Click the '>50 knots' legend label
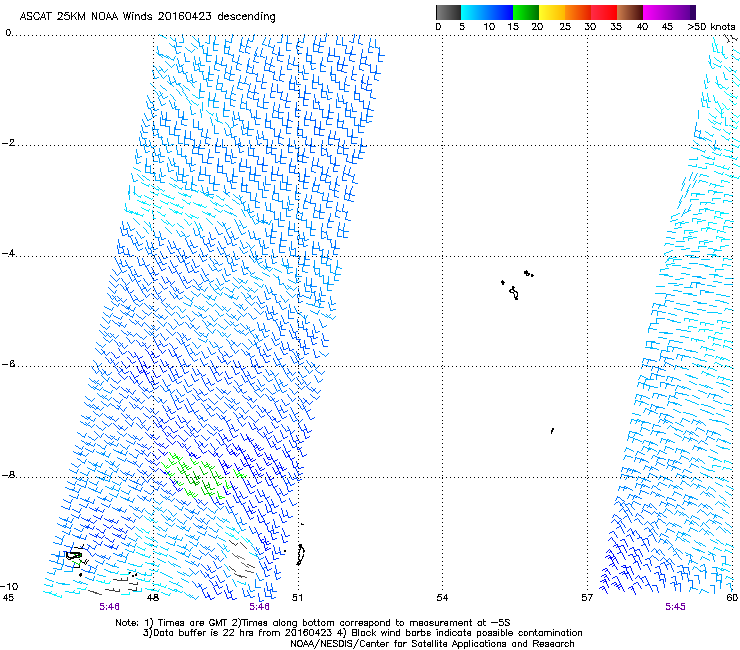Image resolution: width=740 pixels, height=650 pixels. point(711,27)
